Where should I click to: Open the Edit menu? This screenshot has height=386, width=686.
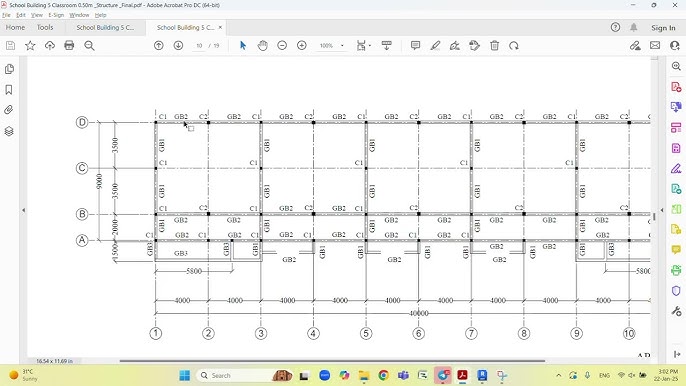pyautogui.click(x=21, y=15)
